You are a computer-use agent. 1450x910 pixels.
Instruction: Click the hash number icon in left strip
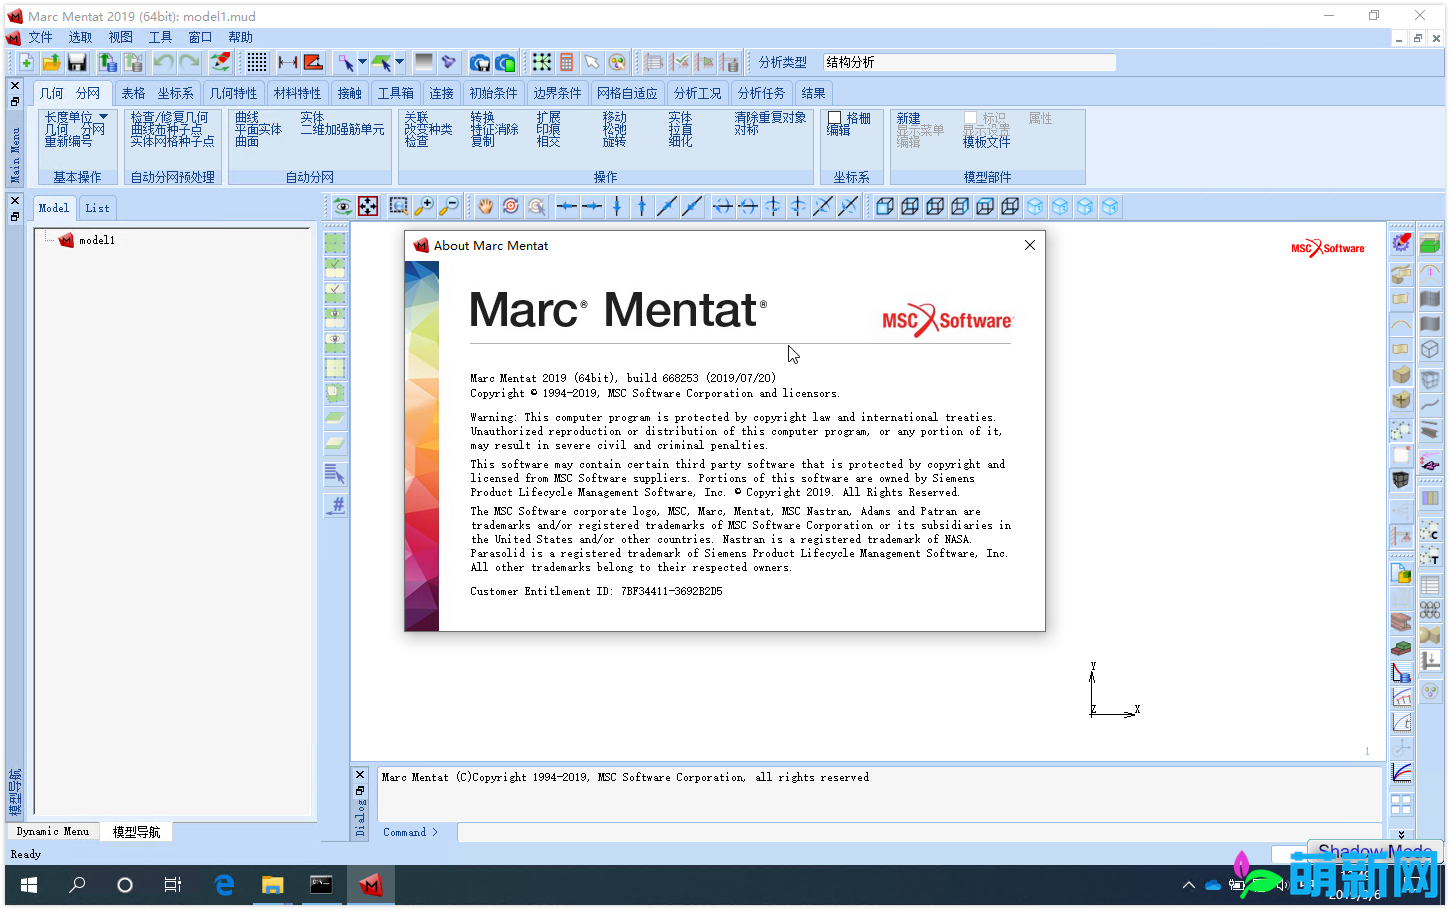[x=336, y=505]
